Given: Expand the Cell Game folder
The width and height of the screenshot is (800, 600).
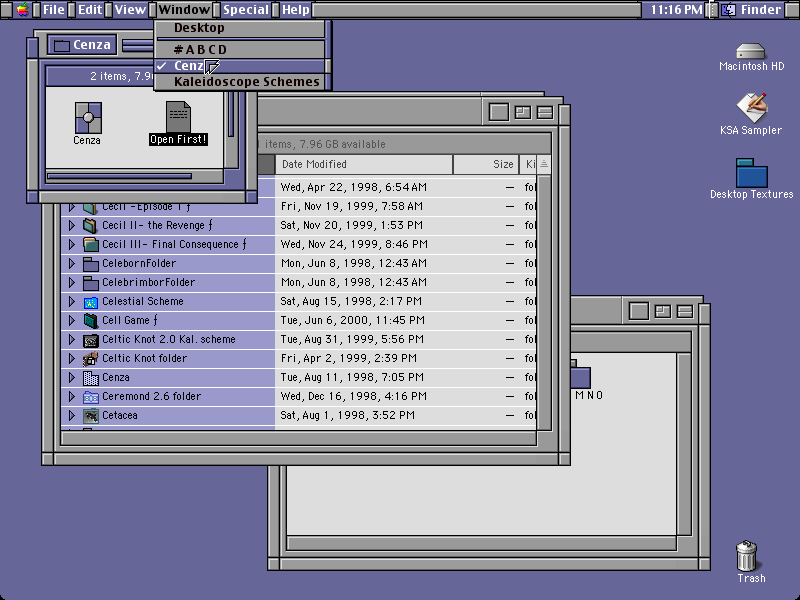Looking at the screenshot, I should tap(72, 320).
